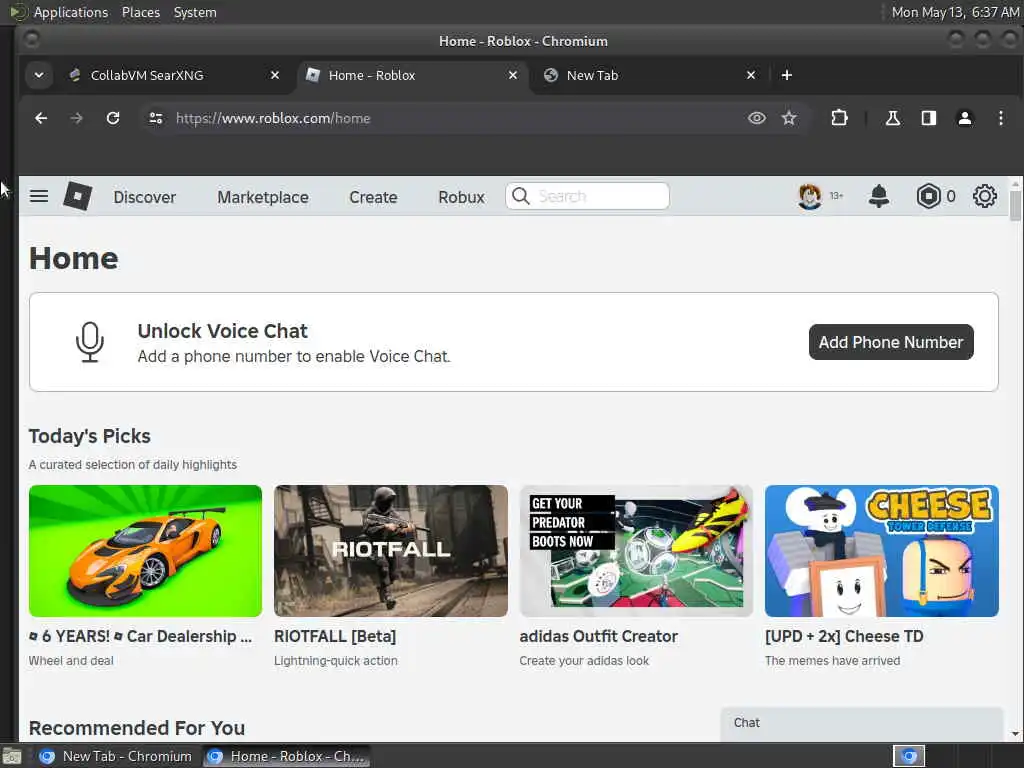1024x768 pixels.
Task: Open the Car Dealership game thumbnail
Action: 145,551
